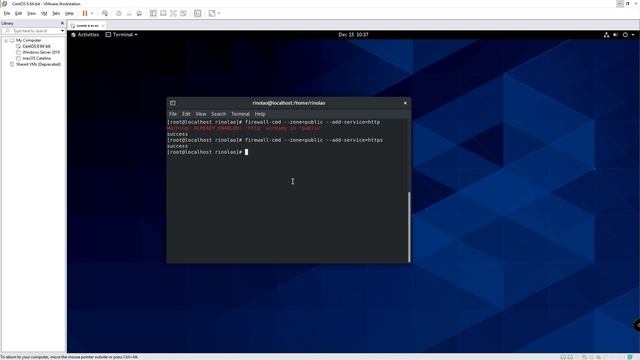Send Ctrl+Alt+Del to the guest
The width and height of the screenshot is (640, 360).
click(x=105, y=13)
